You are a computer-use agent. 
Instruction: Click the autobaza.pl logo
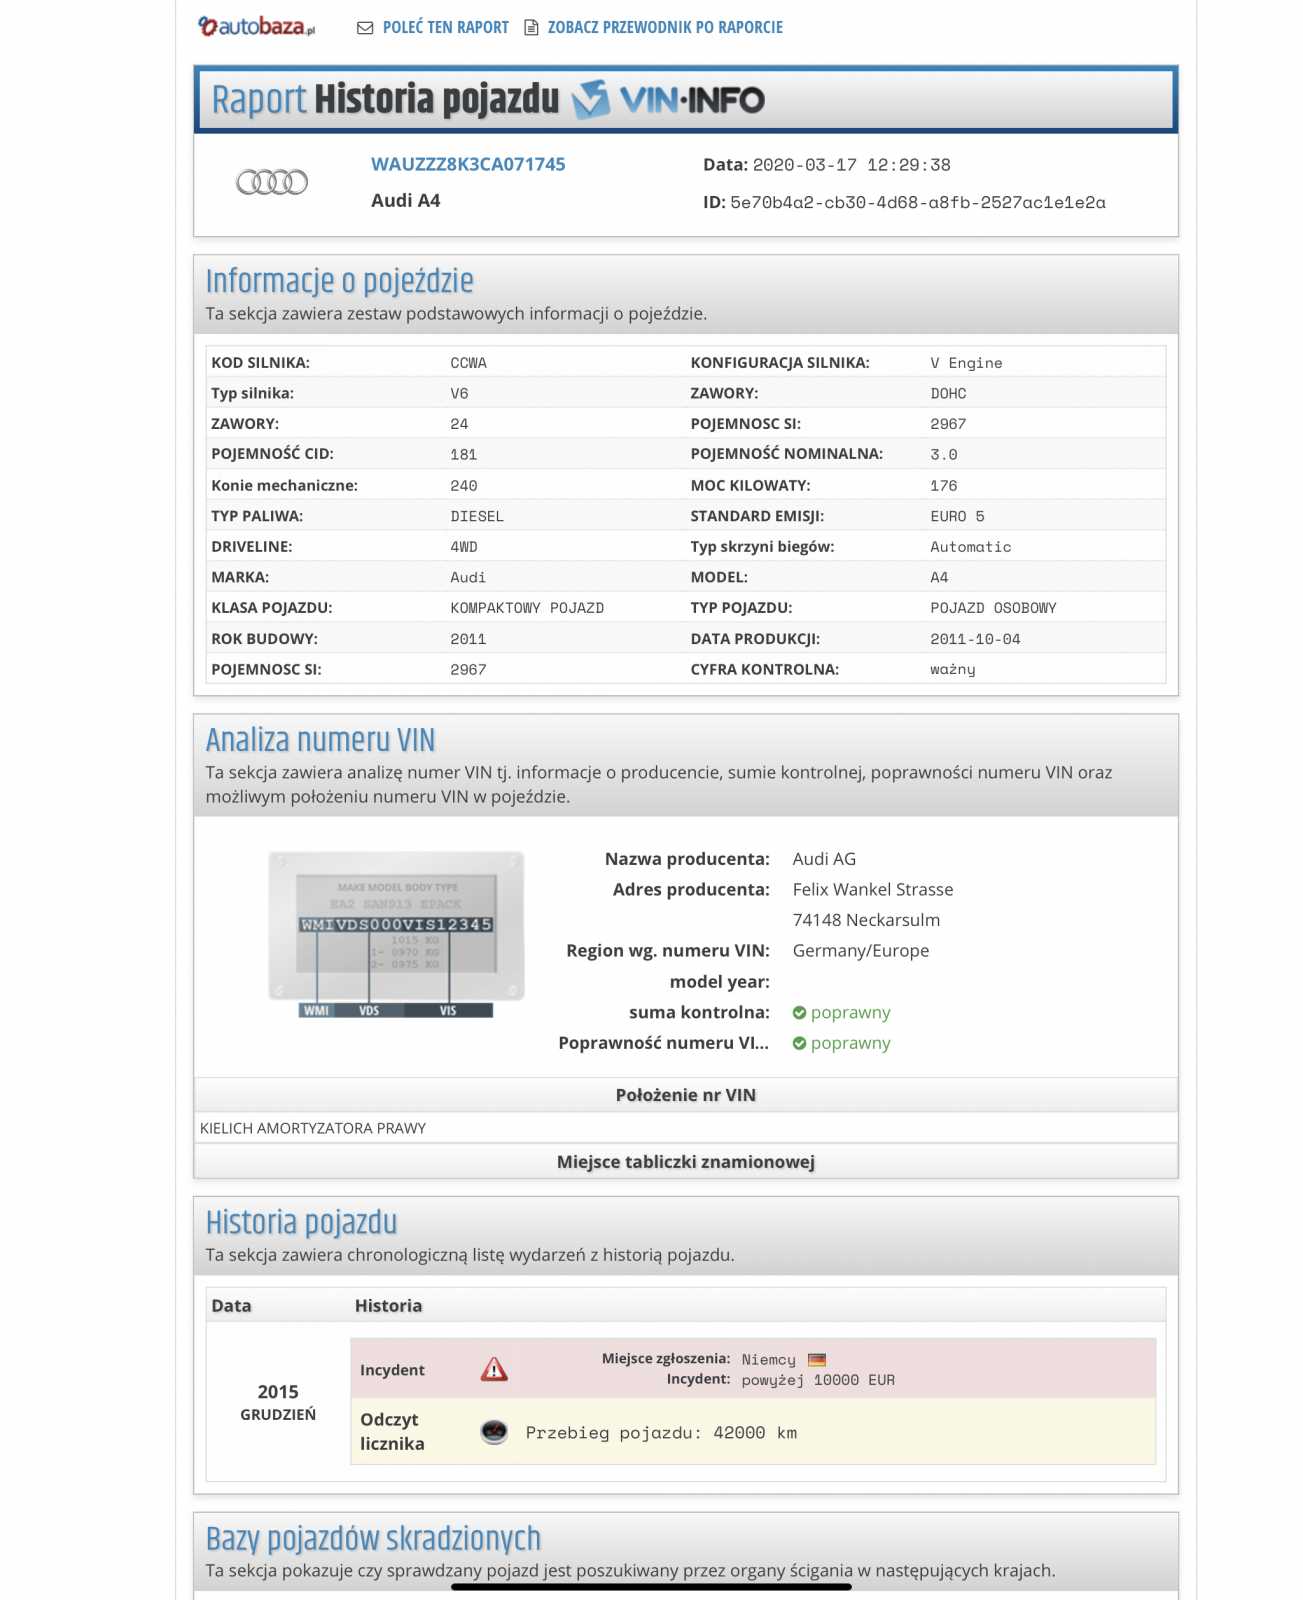pos(256,27)
